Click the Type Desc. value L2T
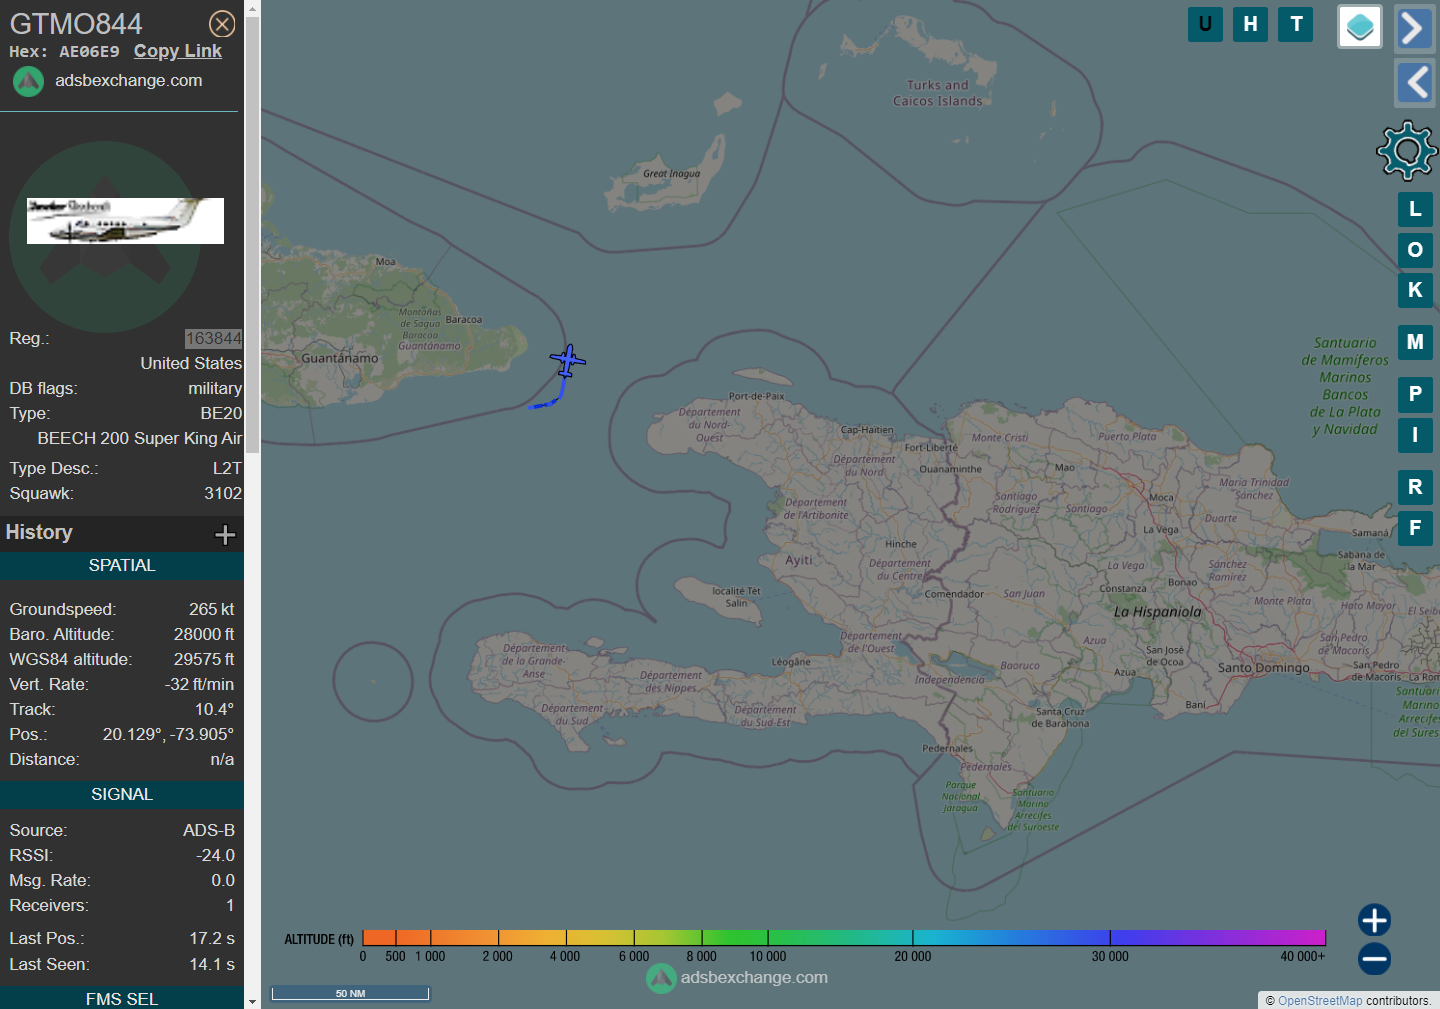This screenshot has width=1440, height=1009. (227, 468)
